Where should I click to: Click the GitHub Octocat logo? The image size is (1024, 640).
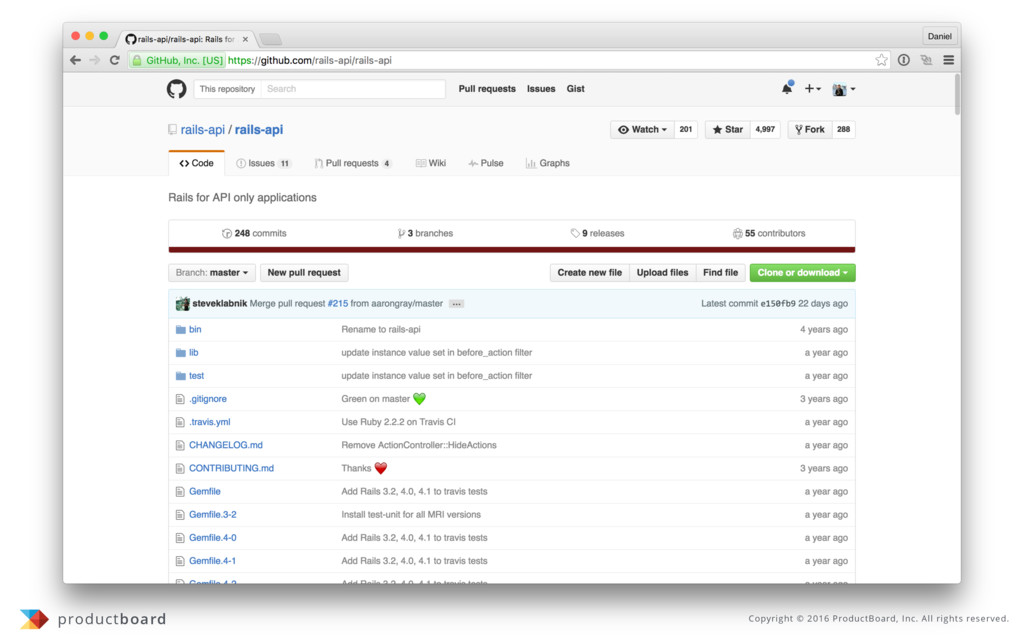tap(176, 89)
